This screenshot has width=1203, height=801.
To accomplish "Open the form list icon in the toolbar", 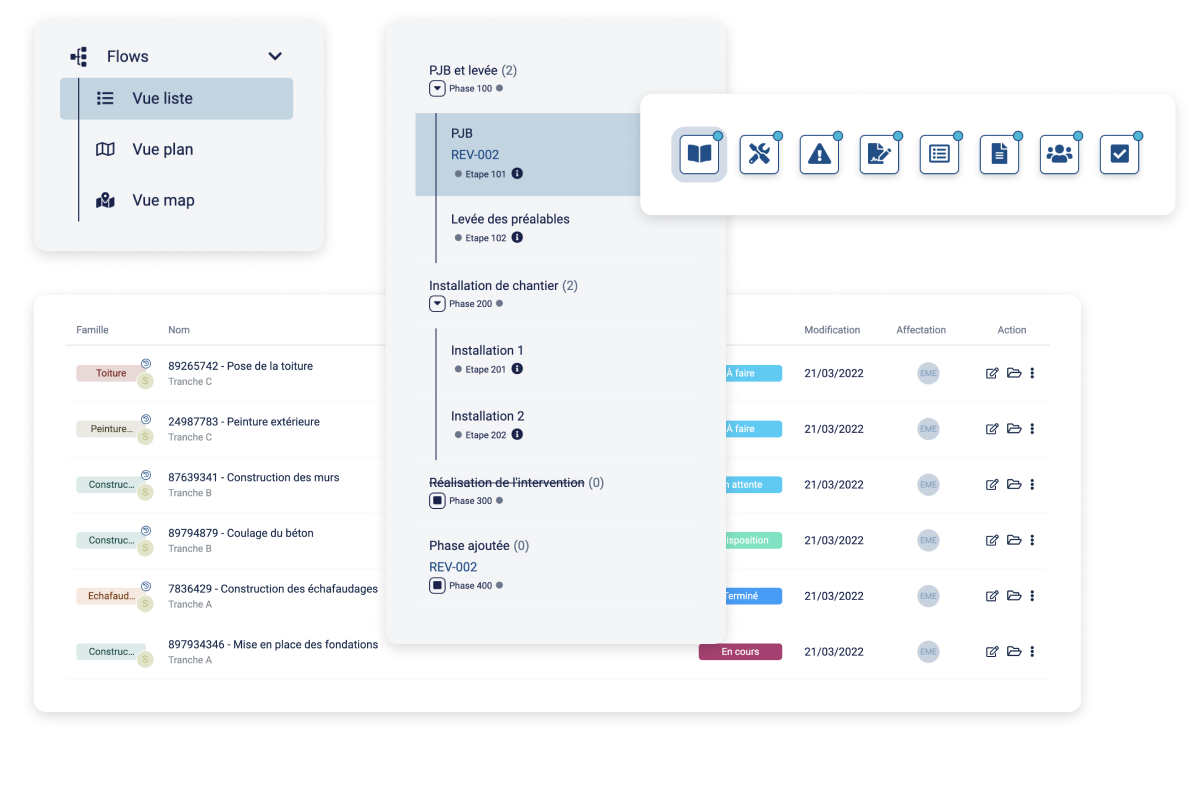I will (939, 153).
